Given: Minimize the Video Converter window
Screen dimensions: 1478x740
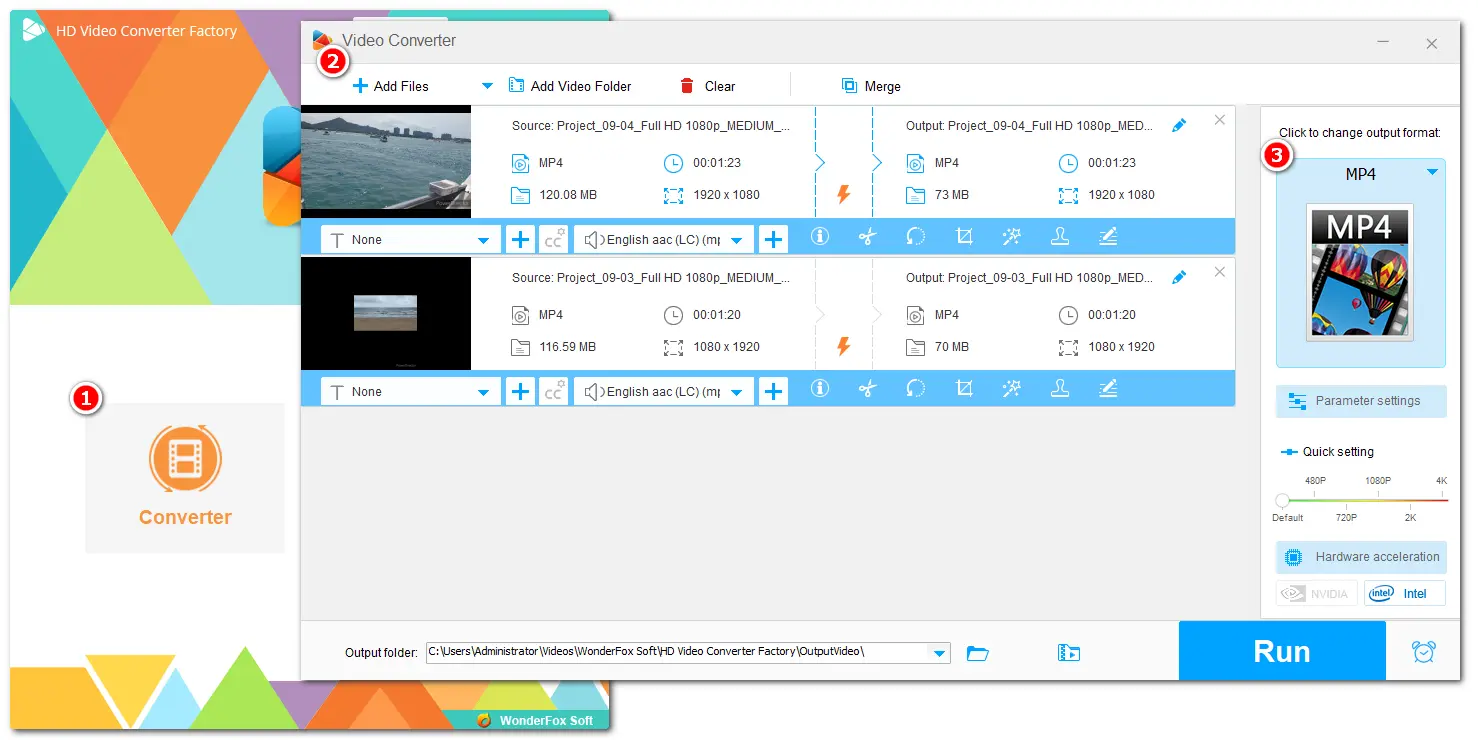Looking at the screenshot, I should click(1383, 43).
